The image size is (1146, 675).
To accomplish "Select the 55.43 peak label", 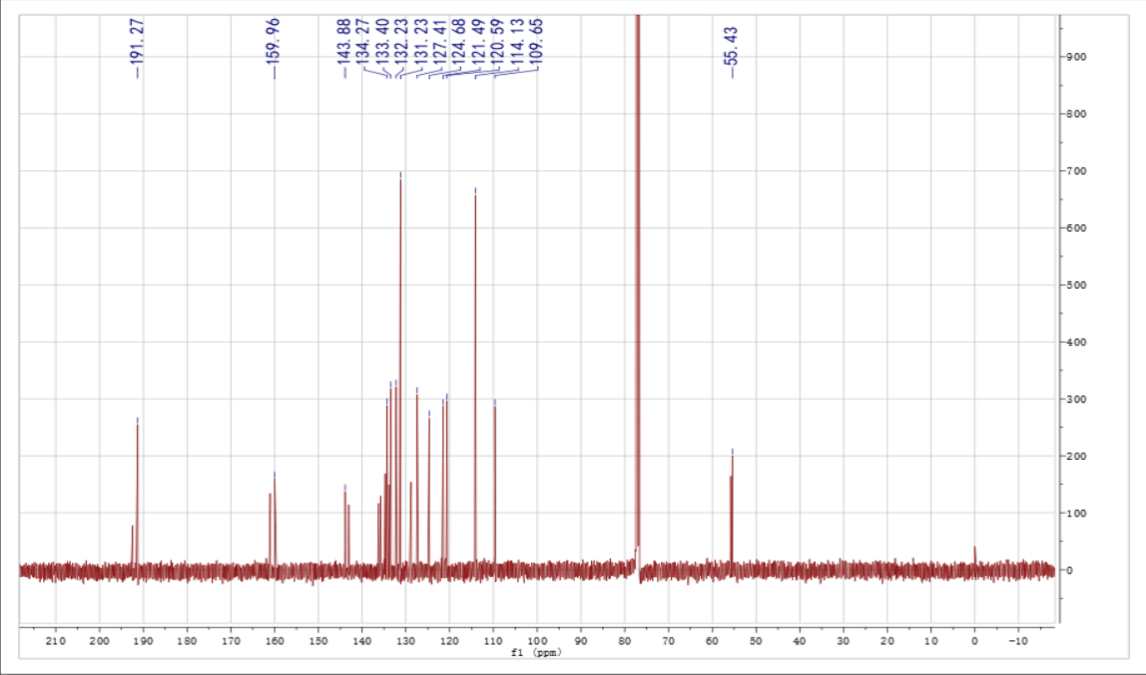I will (x=732, y=52).
